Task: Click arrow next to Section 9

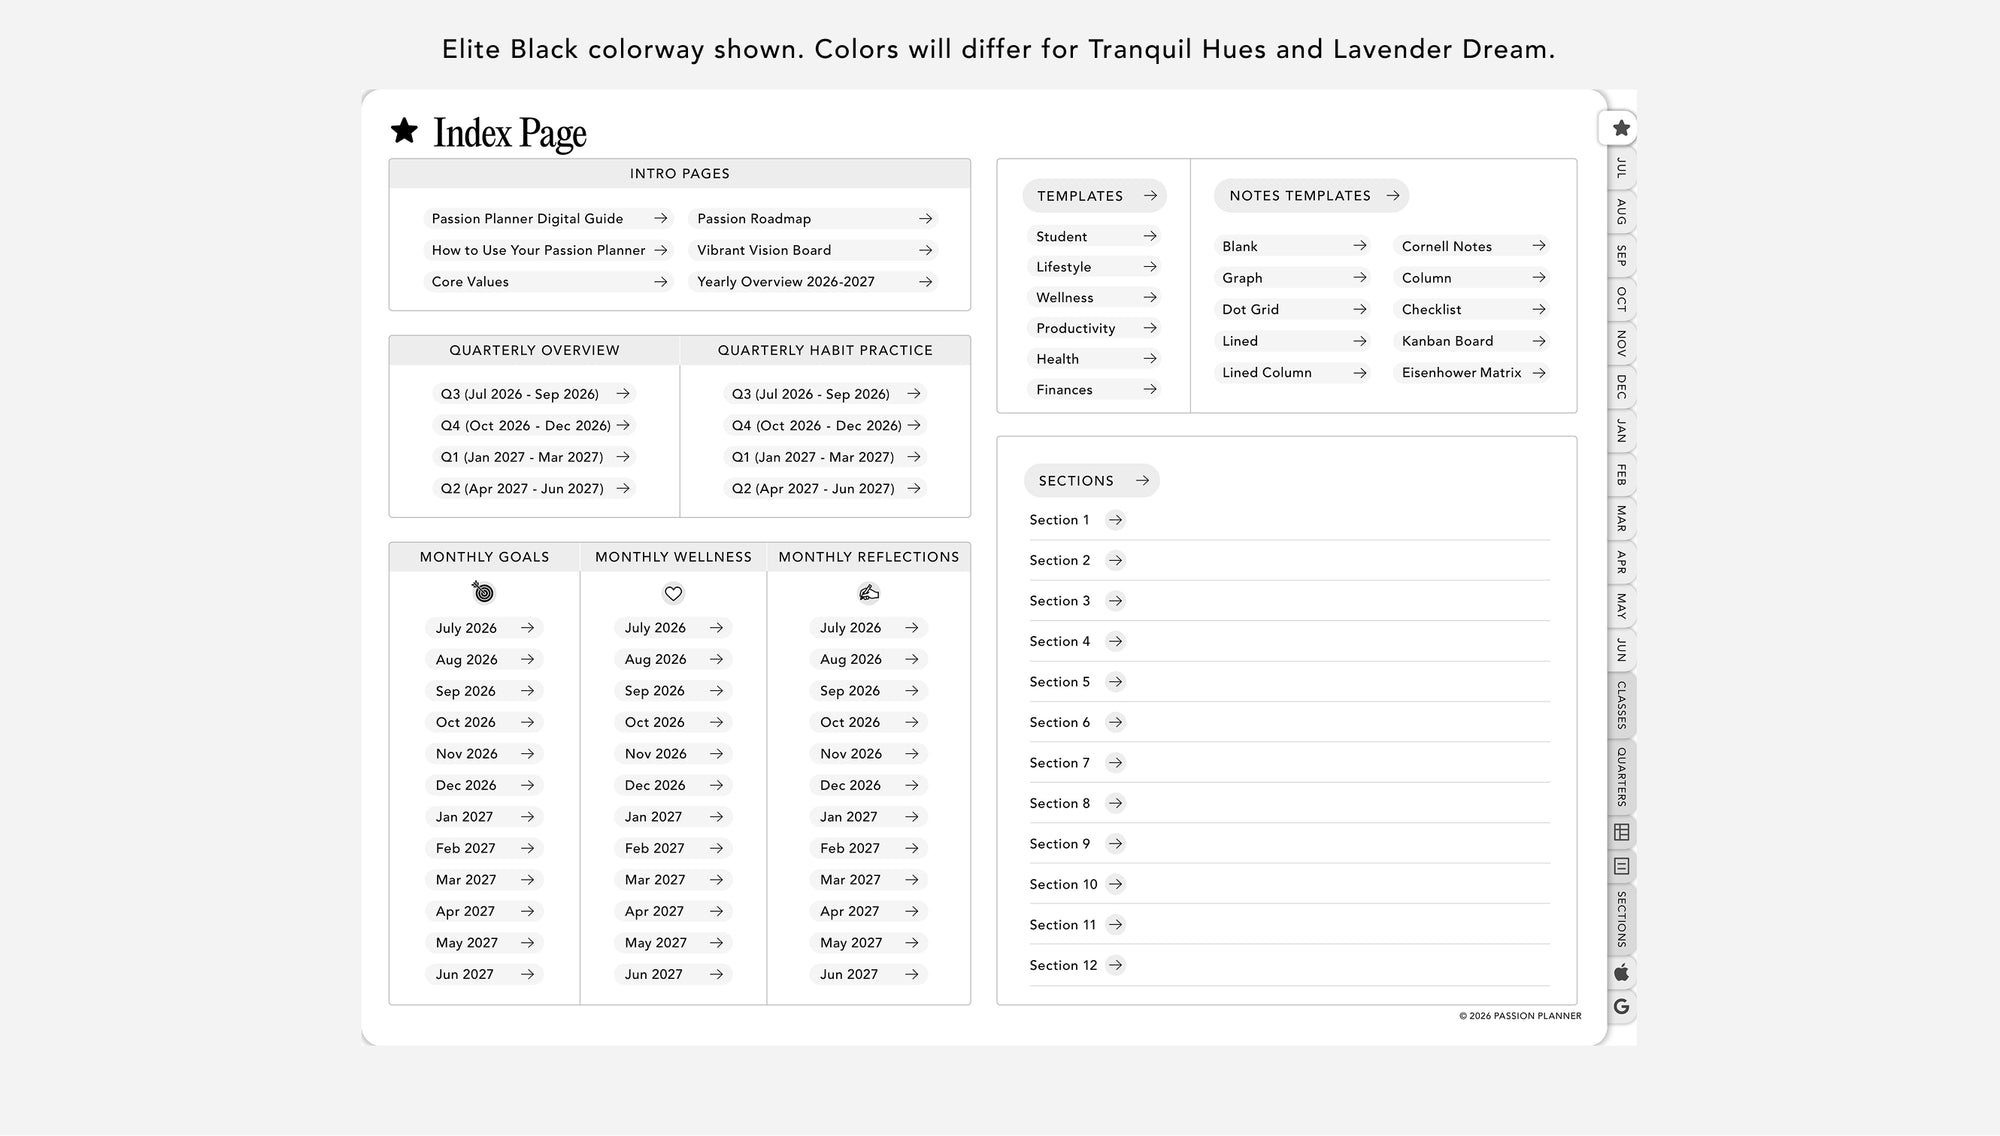Action: tap(1115, 844)
